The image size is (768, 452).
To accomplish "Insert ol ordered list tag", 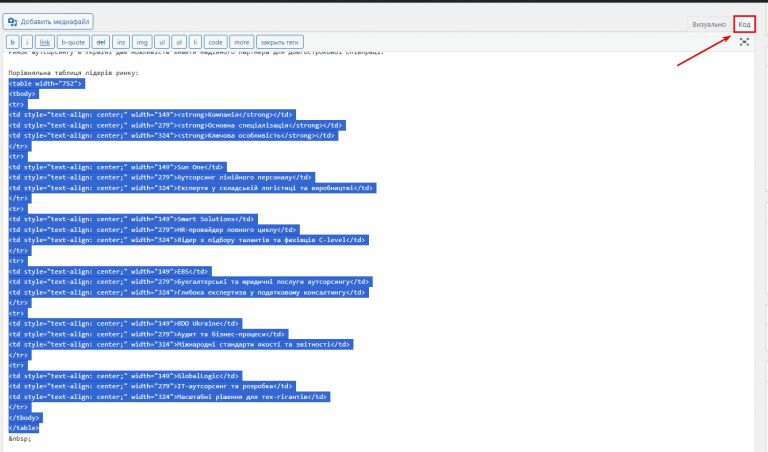I will [179, 42].
